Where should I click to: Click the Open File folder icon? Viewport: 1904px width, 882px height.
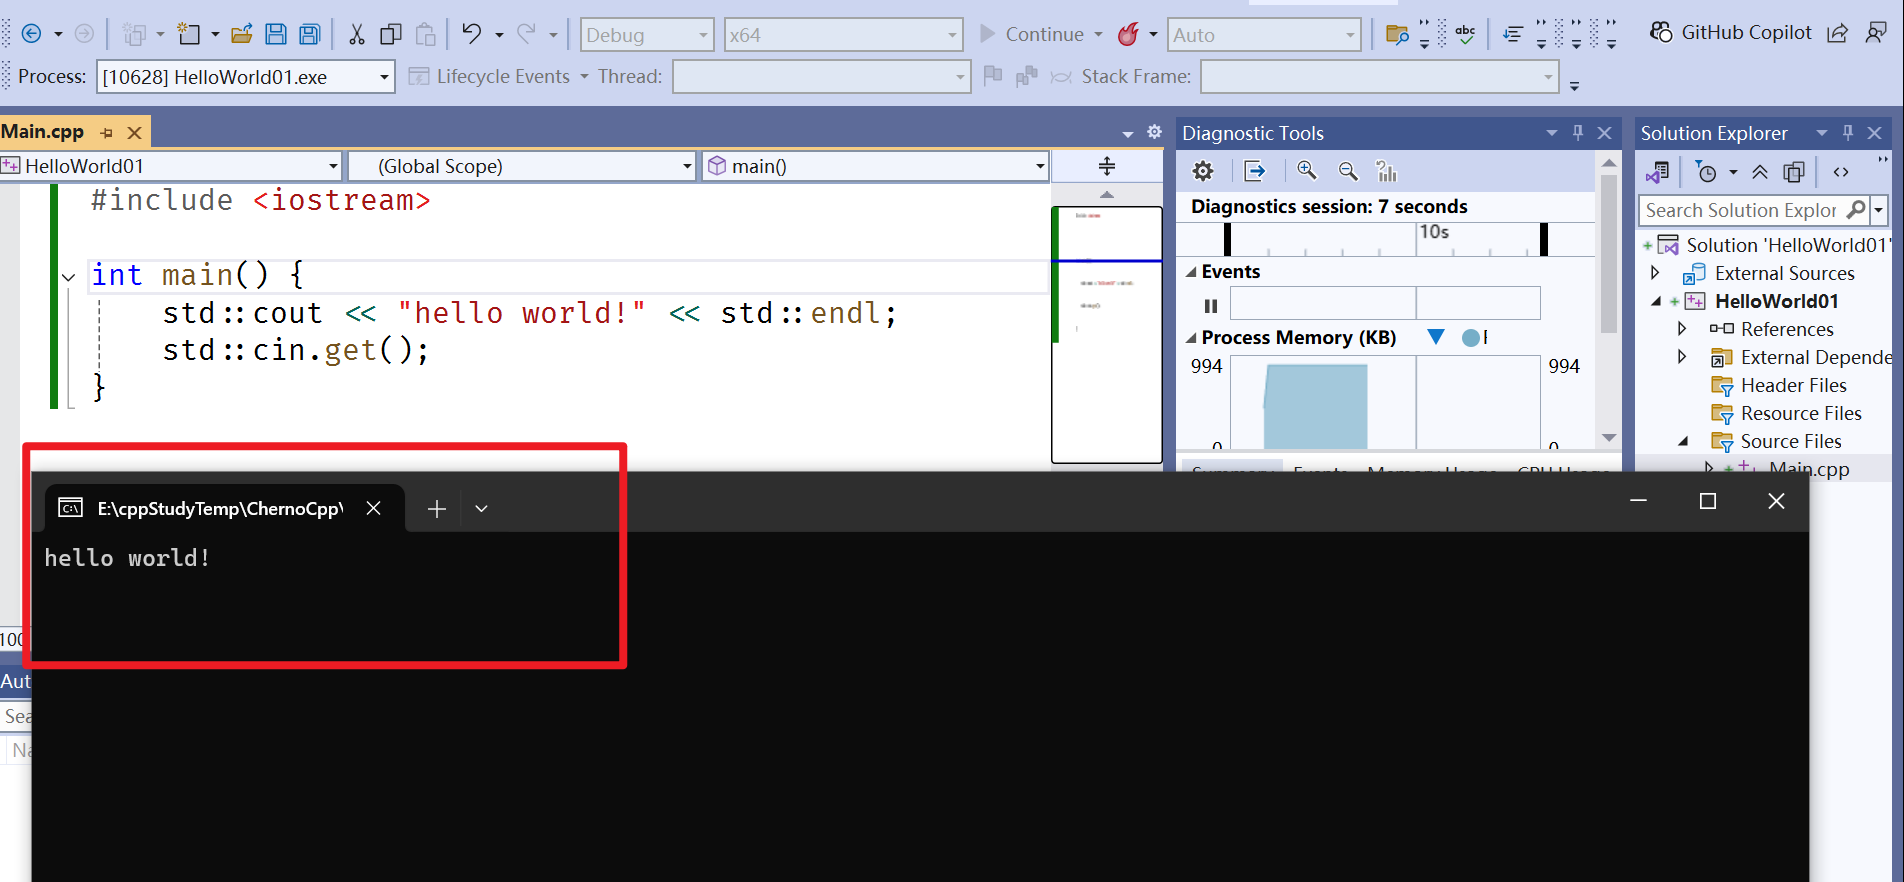pos(241,34)
